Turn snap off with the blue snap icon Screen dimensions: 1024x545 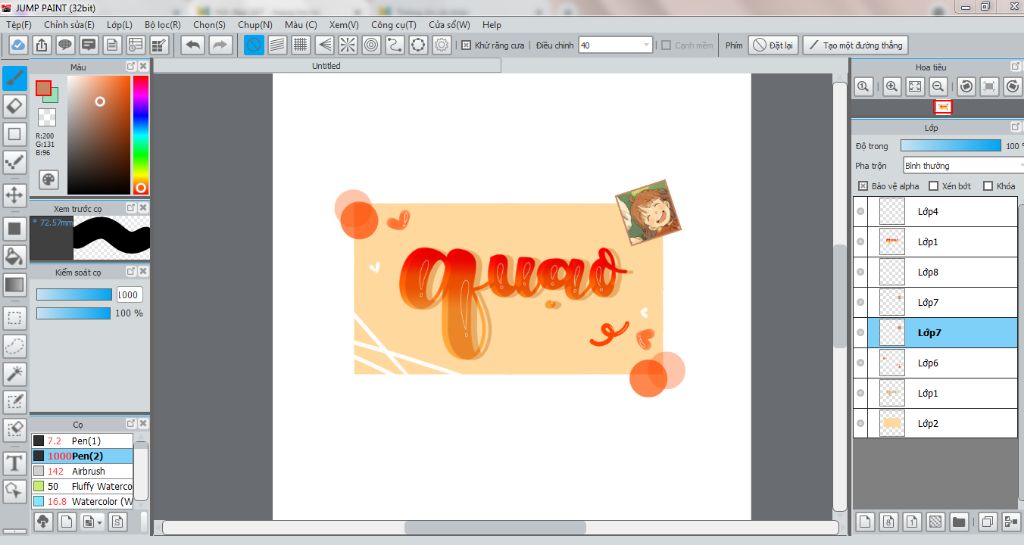click(254, 45)
